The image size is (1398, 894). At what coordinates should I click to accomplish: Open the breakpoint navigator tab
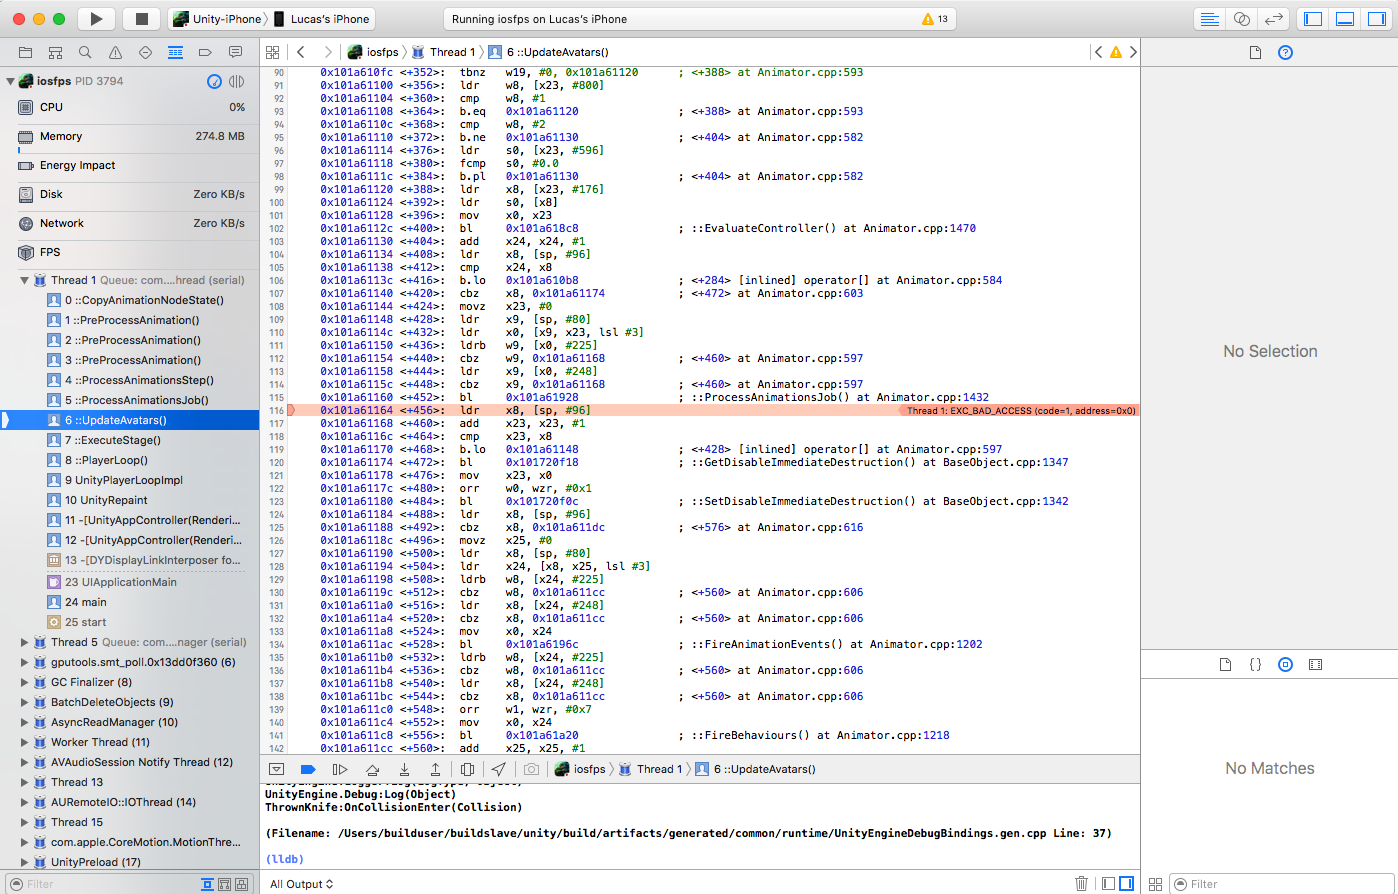(x=205, y=52)
